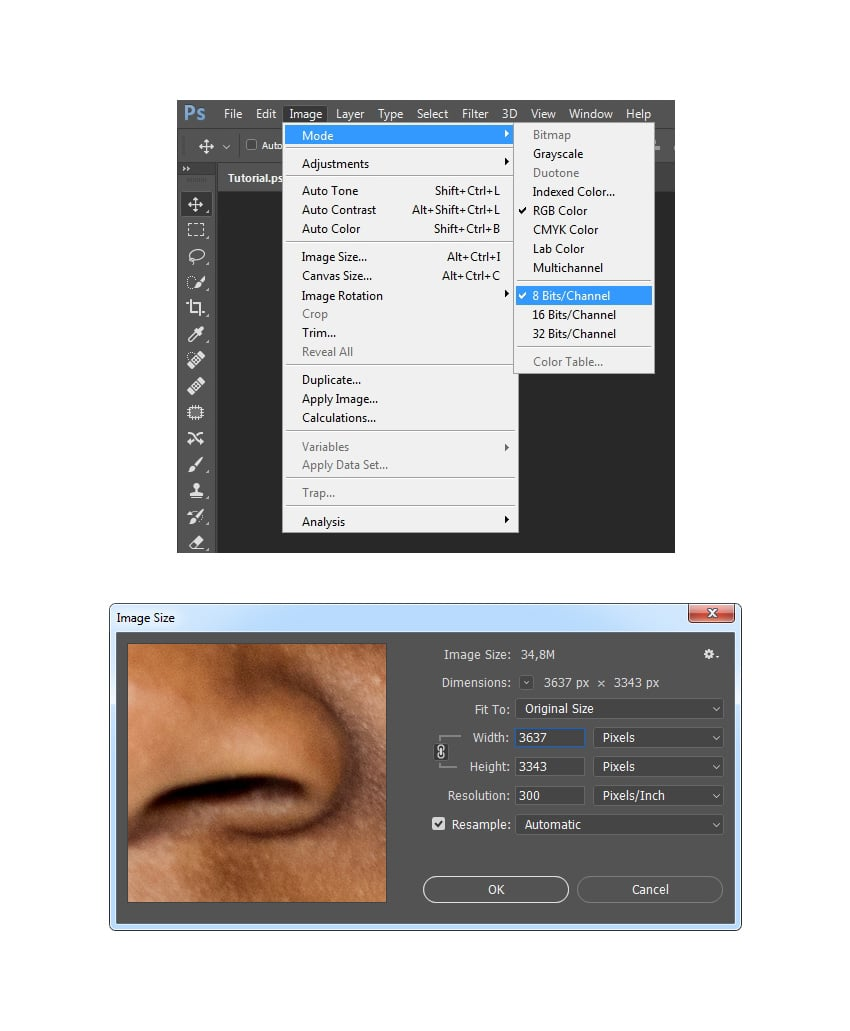The width and height of the screenshot is (850, 1031).
Task: Choose Multichannel mode
Action: click(584, 268)
